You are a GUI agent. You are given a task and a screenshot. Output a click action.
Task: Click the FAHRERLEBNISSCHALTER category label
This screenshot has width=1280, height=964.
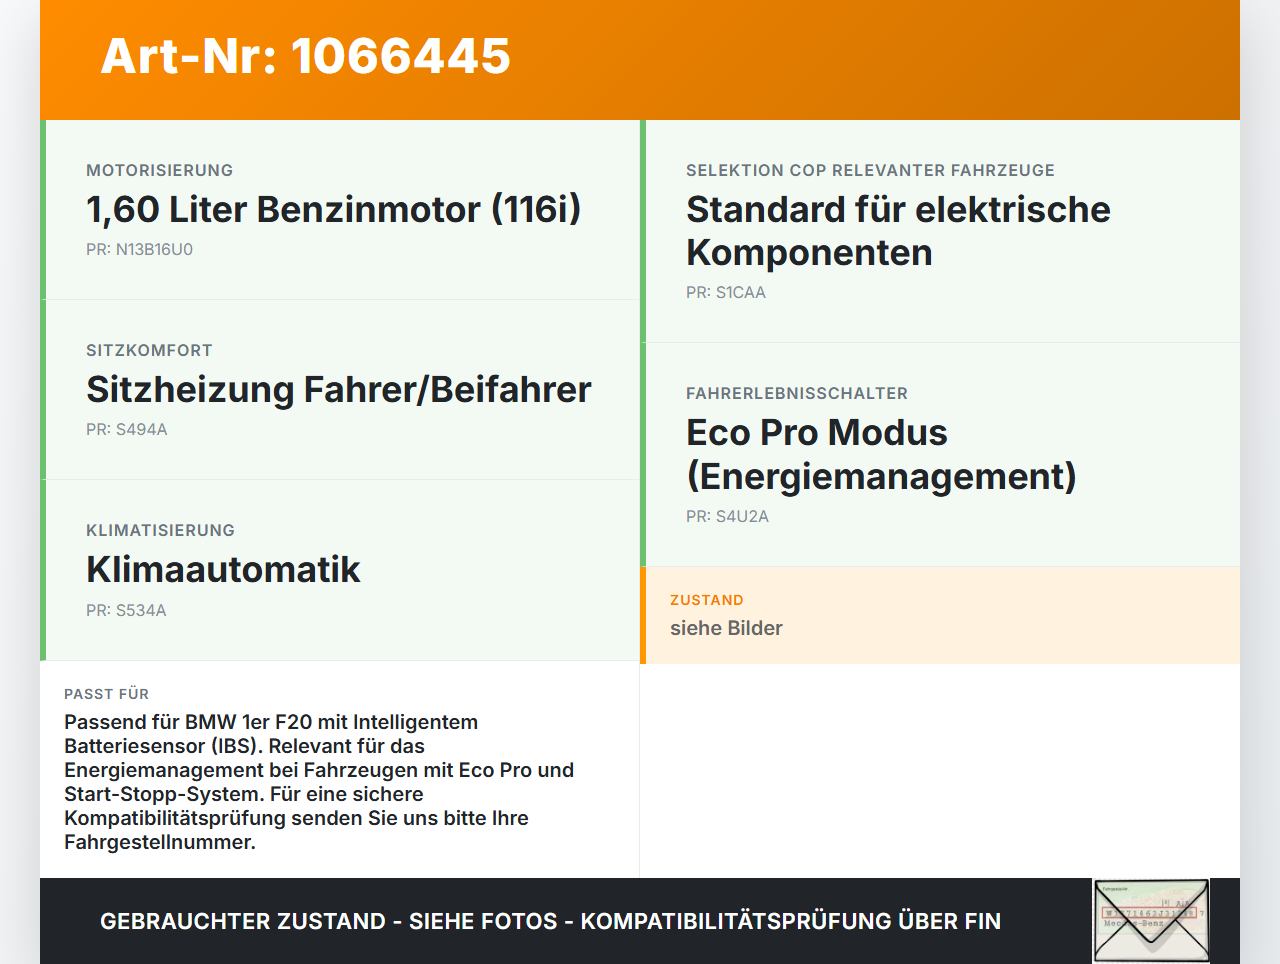coord(797,393)
